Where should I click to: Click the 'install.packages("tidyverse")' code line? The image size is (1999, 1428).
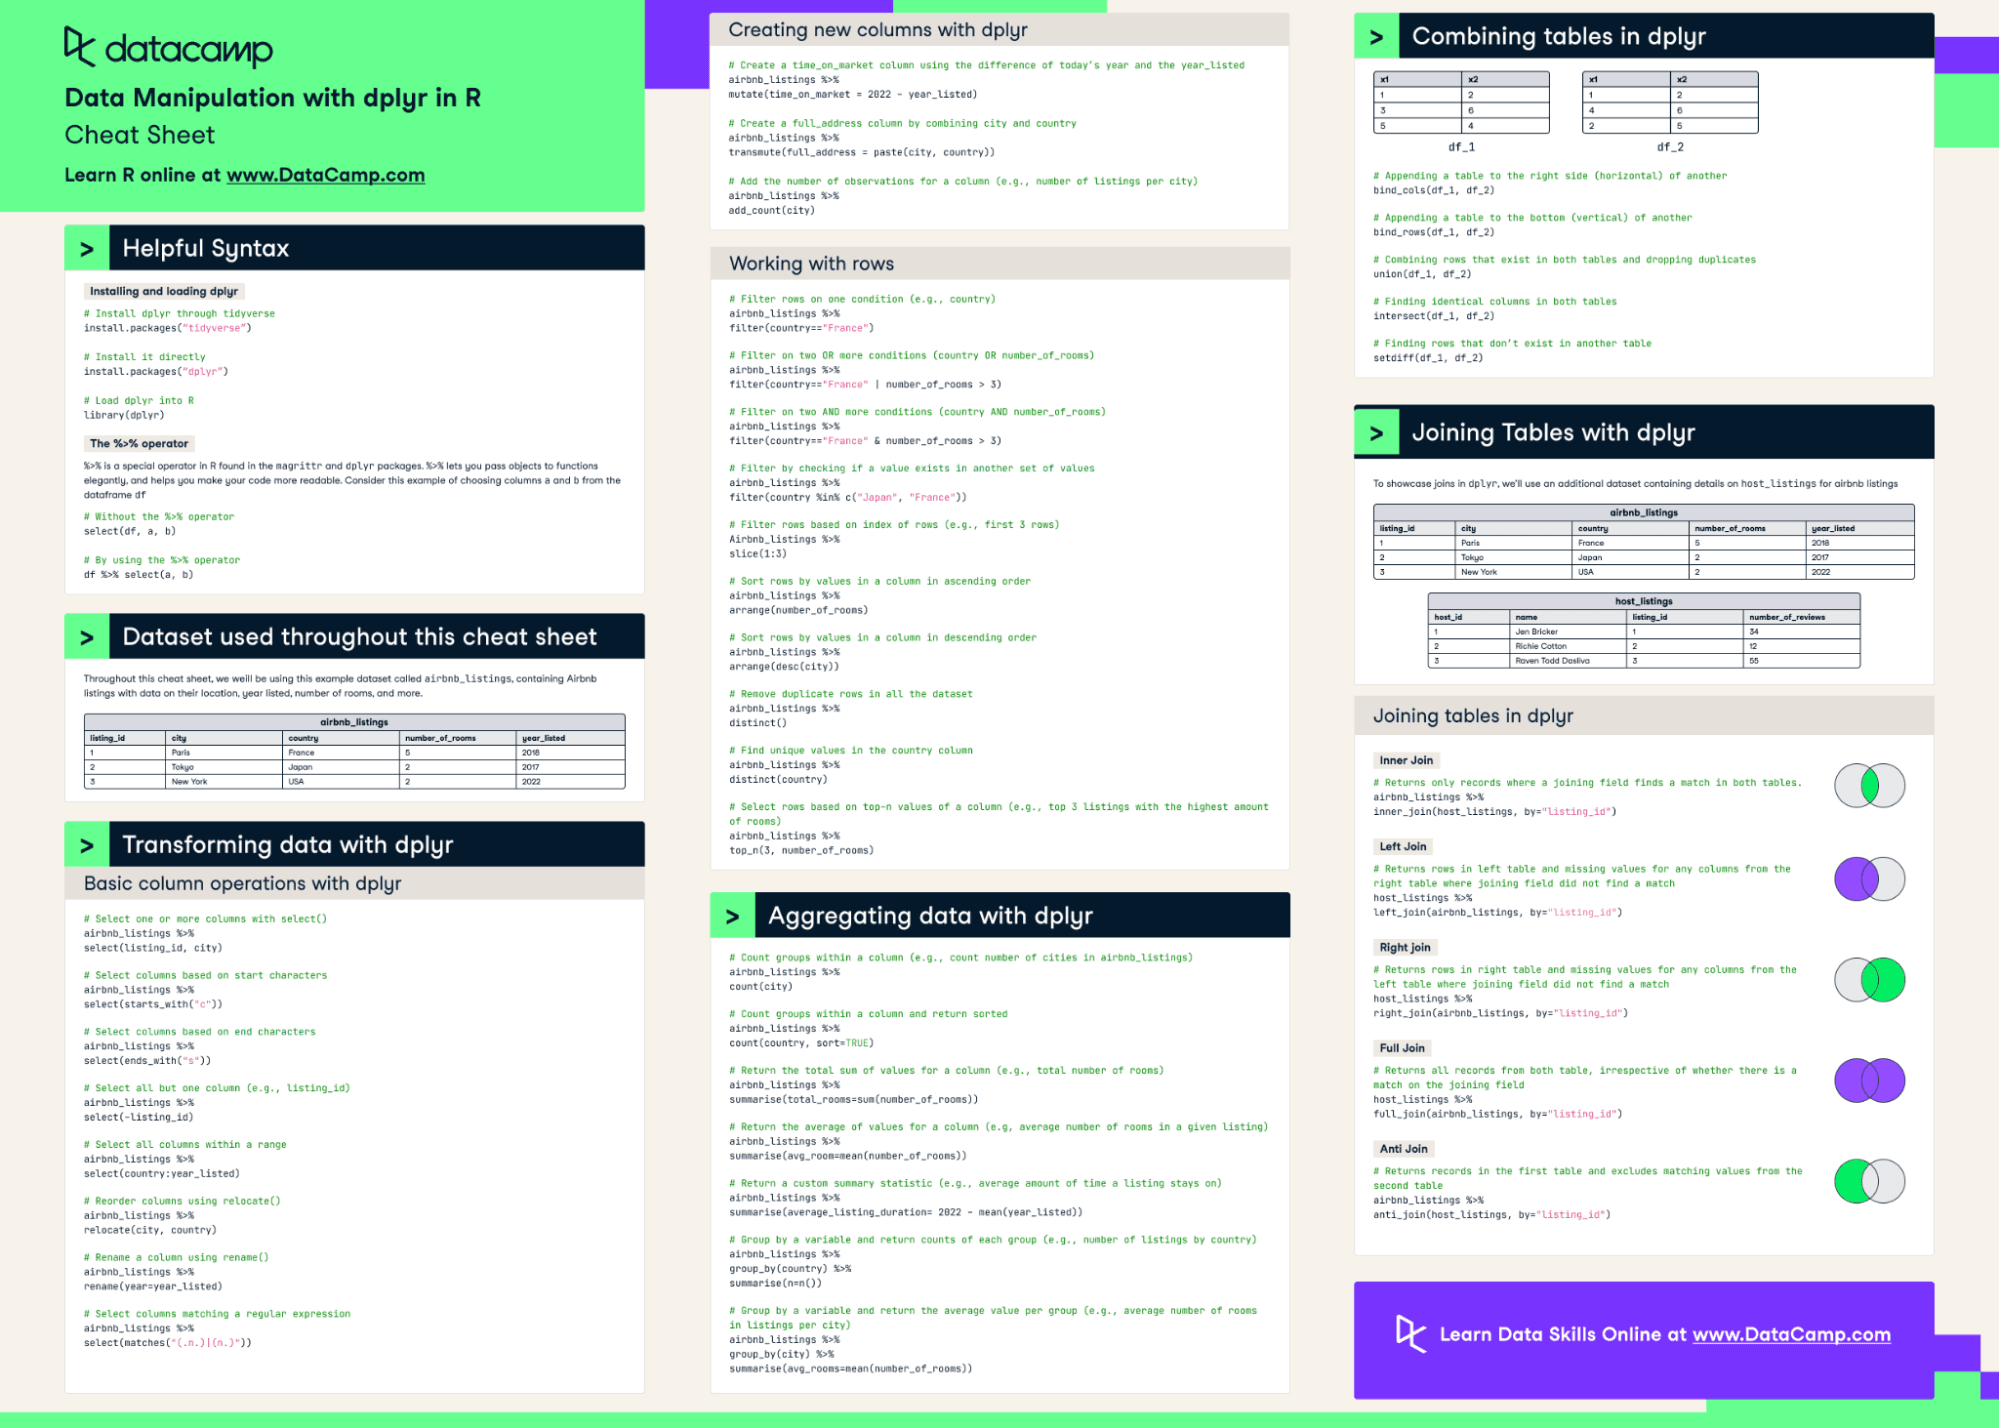168,328
